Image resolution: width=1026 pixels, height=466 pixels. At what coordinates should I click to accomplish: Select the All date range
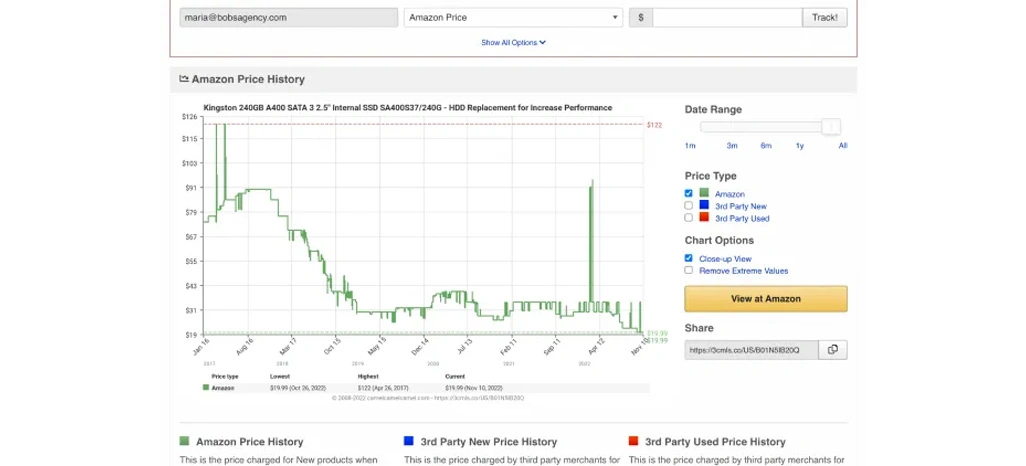843,145
